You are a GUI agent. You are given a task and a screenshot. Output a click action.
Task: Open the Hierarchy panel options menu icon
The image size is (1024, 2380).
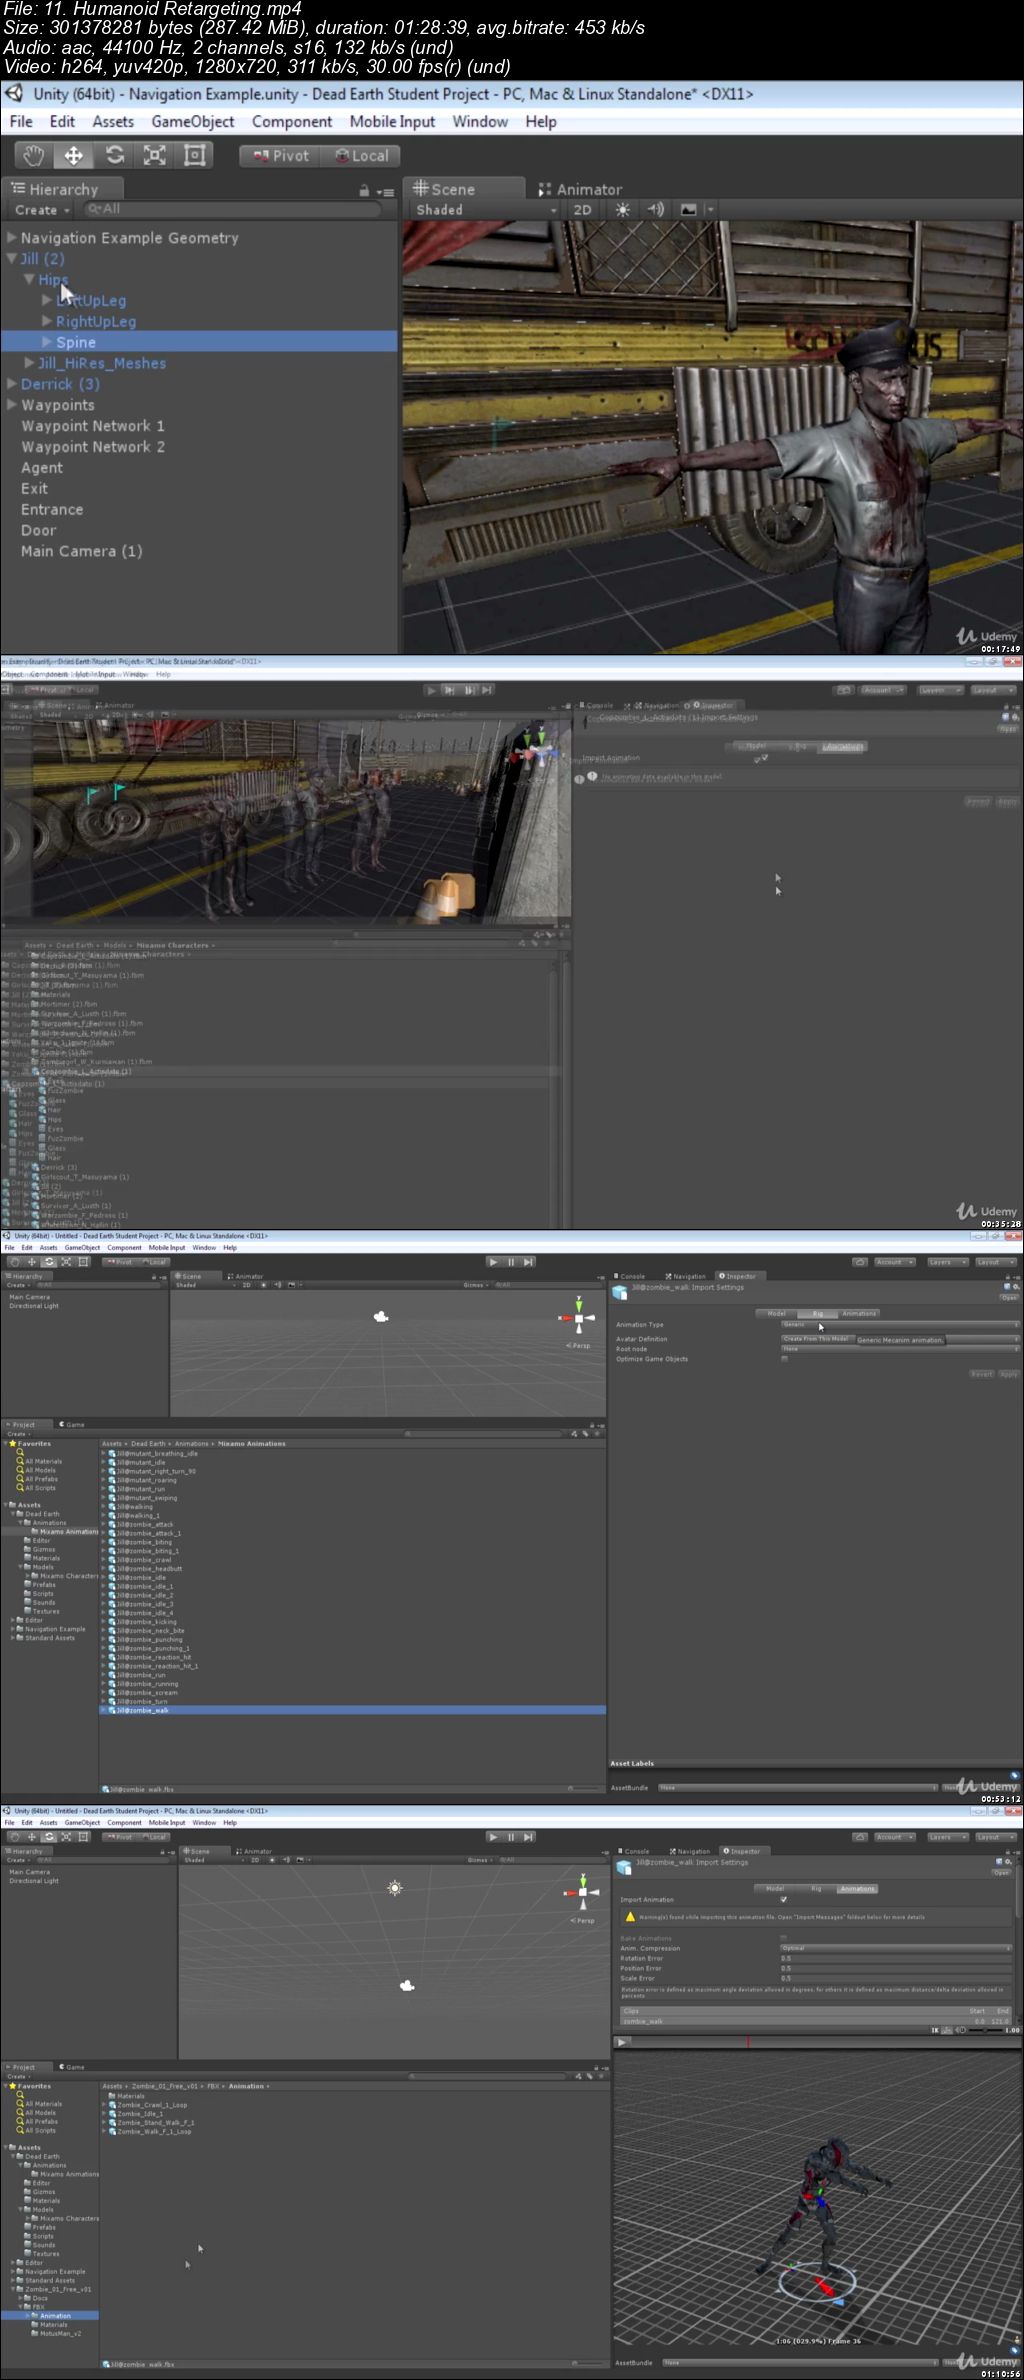tap(385, 191)
